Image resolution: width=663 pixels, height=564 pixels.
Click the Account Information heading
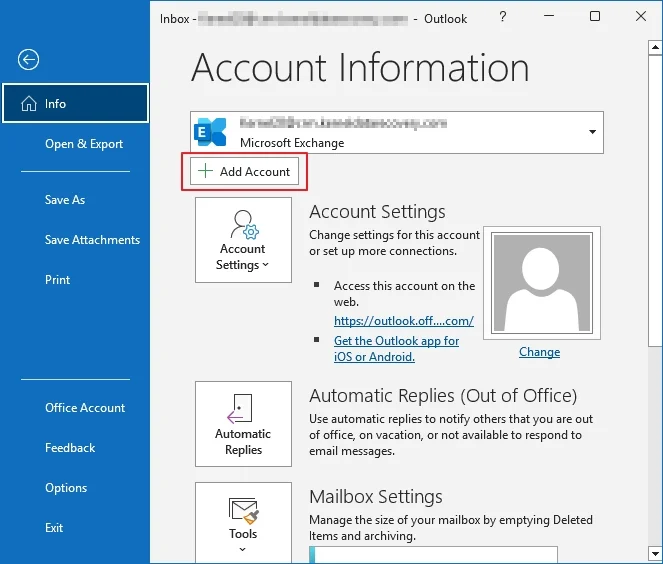coord(360,68)
